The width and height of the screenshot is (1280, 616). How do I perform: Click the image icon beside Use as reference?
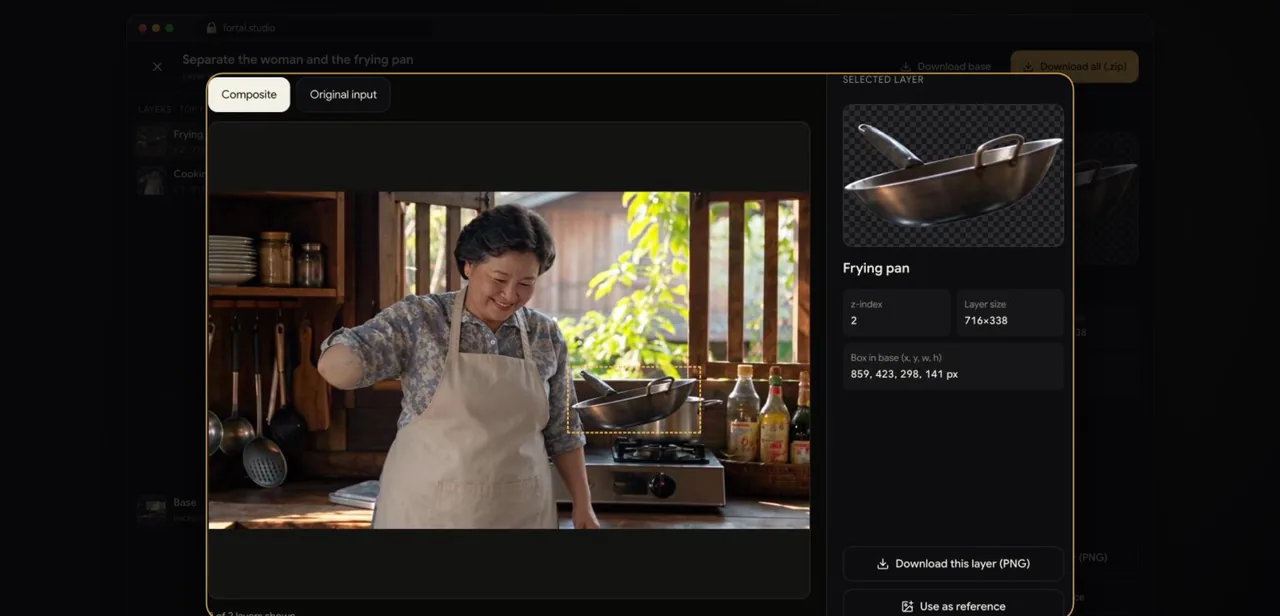click(907, 607)
